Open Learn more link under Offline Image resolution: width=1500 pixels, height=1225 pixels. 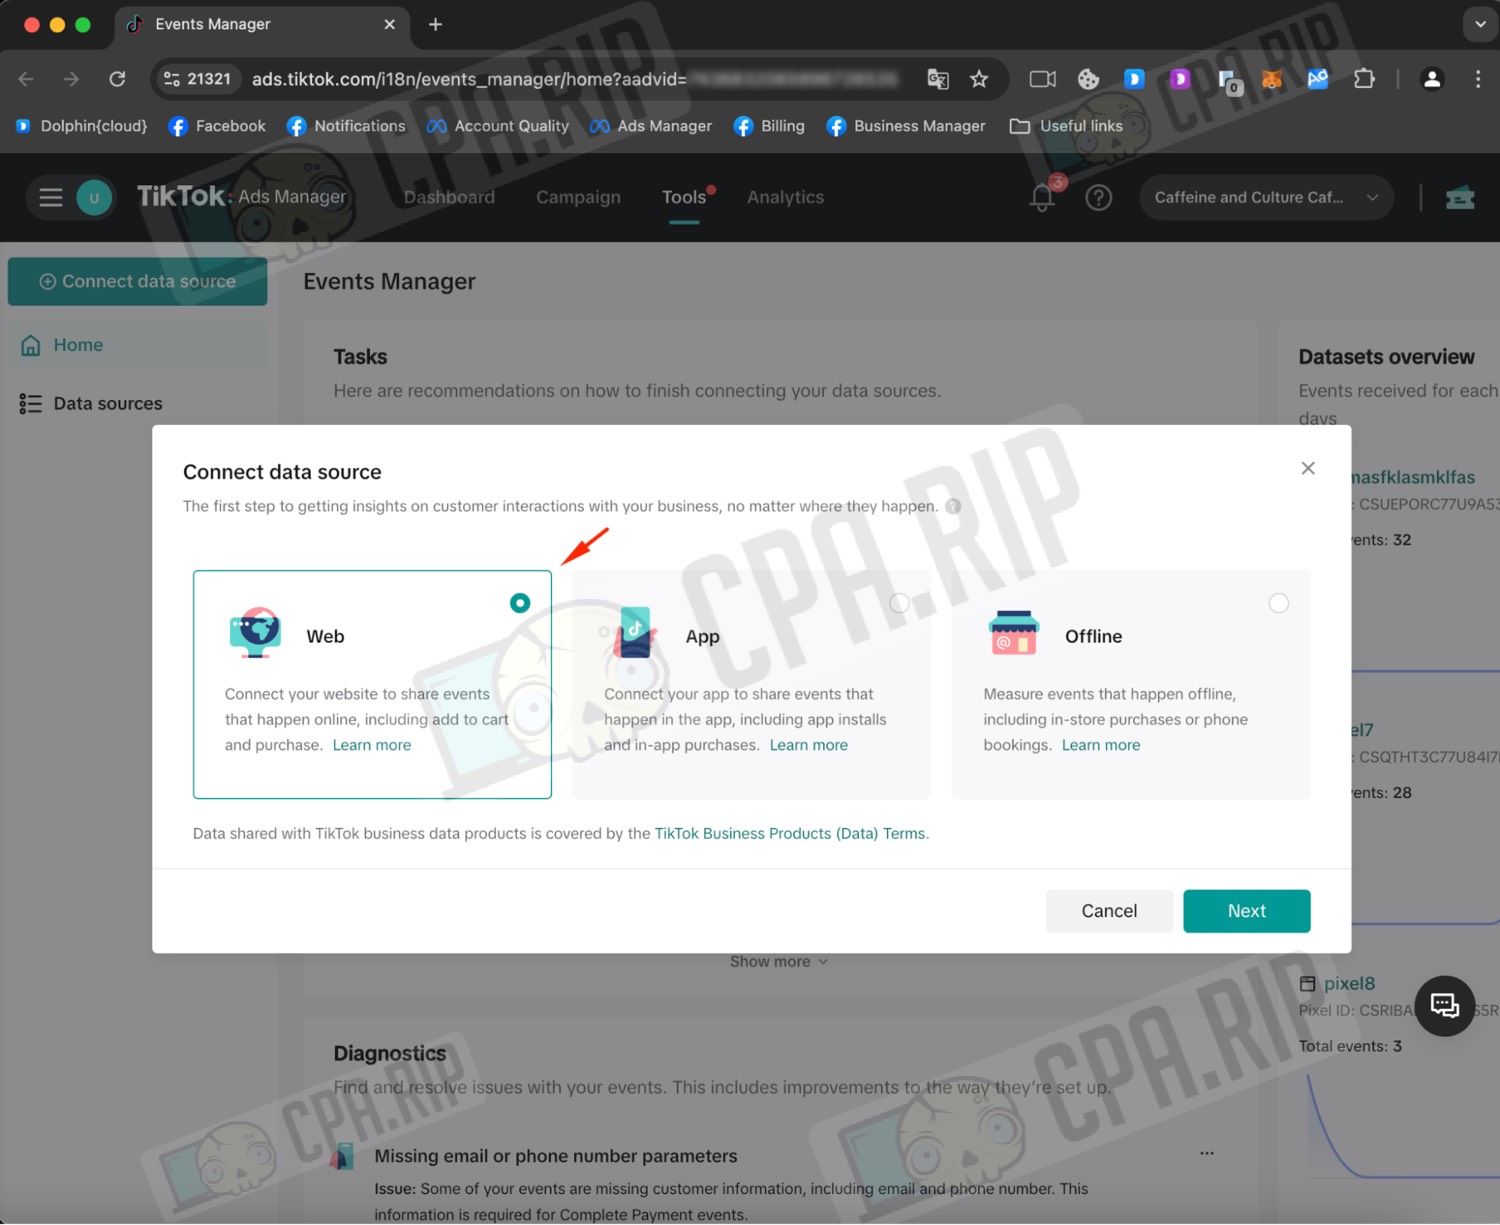pyautogui.click(x=1101, y=745)
